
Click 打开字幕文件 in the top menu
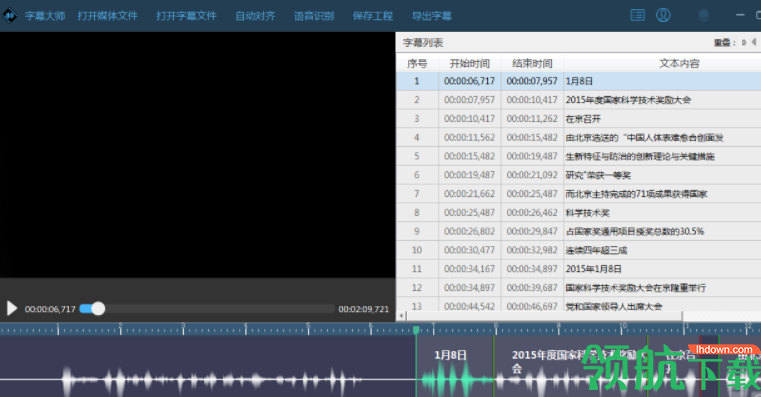click(186, 16)
